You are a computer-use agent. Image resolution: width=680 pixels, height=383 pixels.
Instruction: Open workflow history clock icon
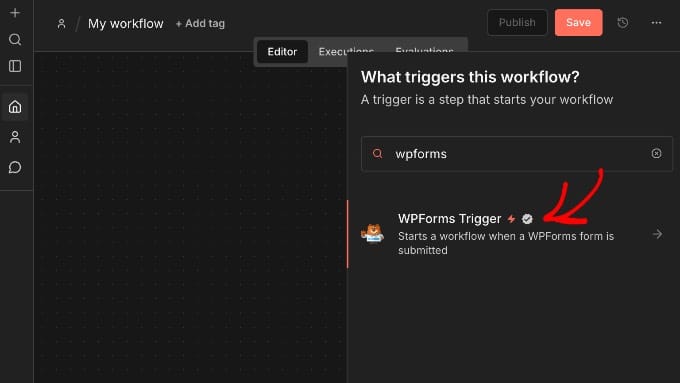click(x=623, y=23)
